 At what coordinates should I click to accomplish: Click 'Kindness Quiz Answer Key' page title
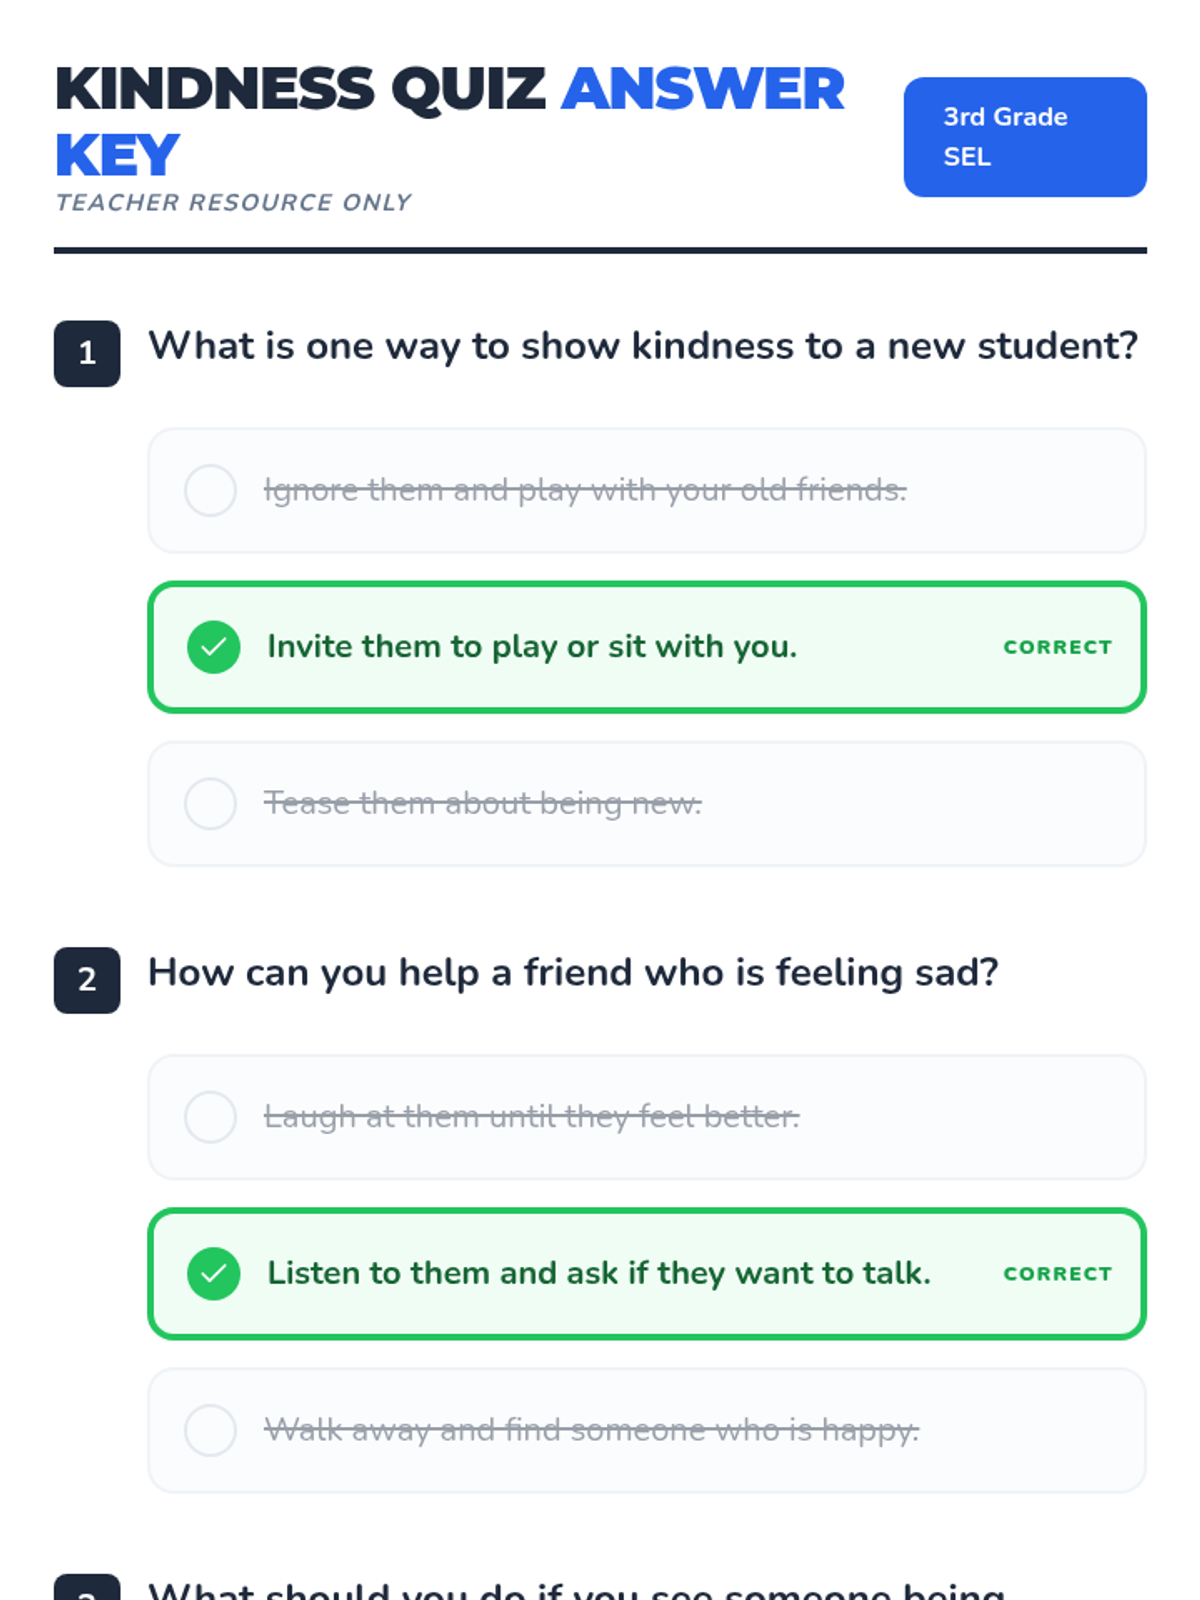[x=448, y=120]
